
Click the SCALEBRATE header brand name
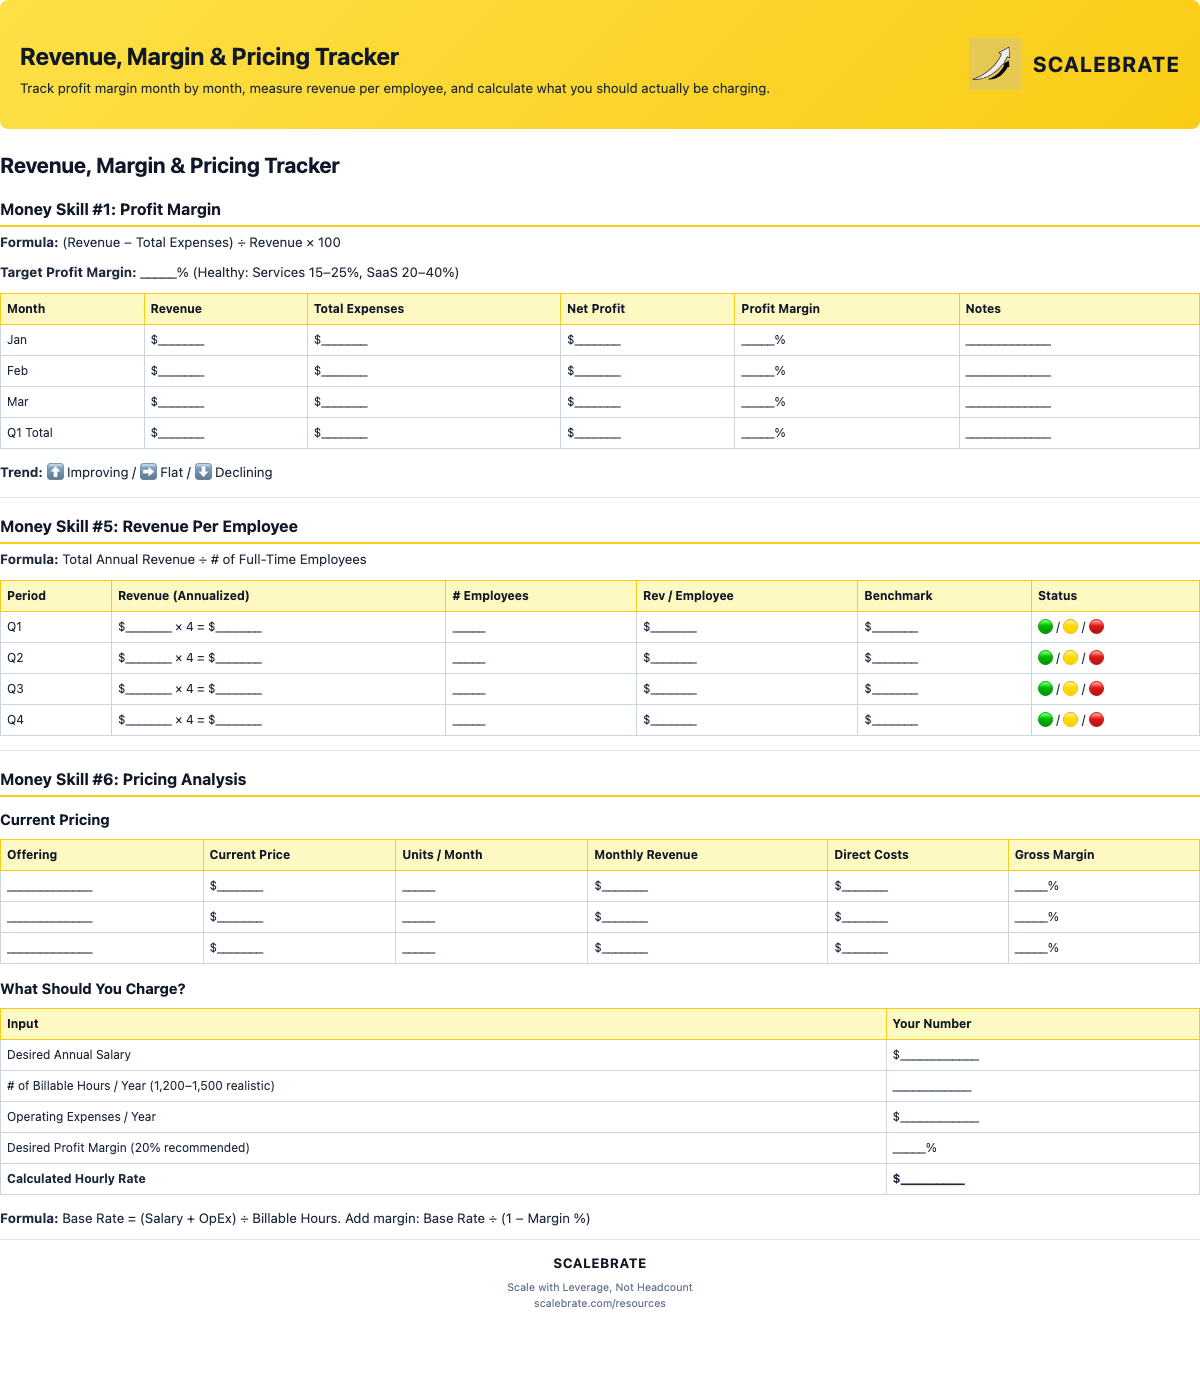point(1106,64)
